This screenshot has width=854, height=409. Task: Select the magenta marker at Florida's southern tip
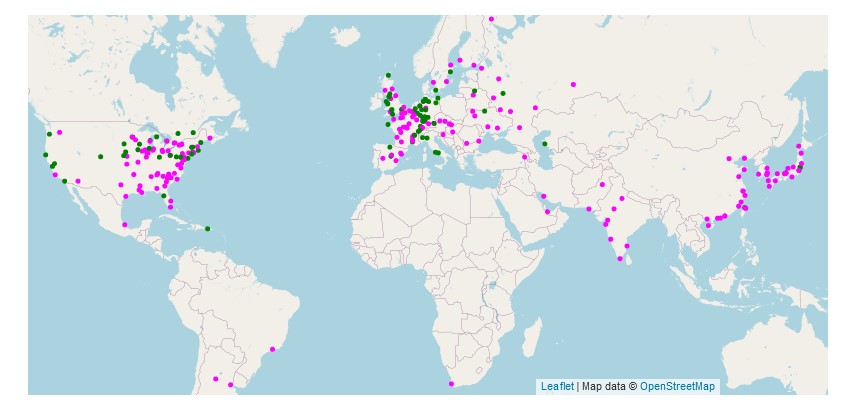pyautogui.click(x=170, y=207)
